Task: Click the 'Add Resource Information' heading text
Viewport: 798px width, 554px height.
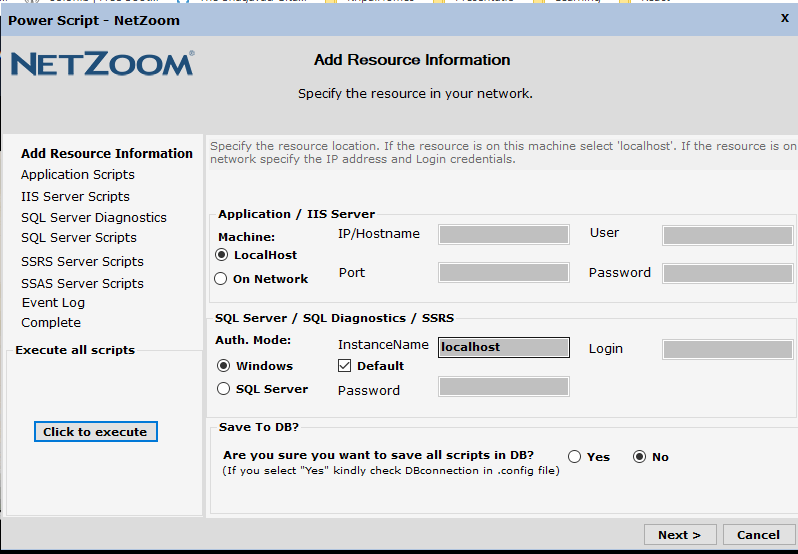Action: 412,60
